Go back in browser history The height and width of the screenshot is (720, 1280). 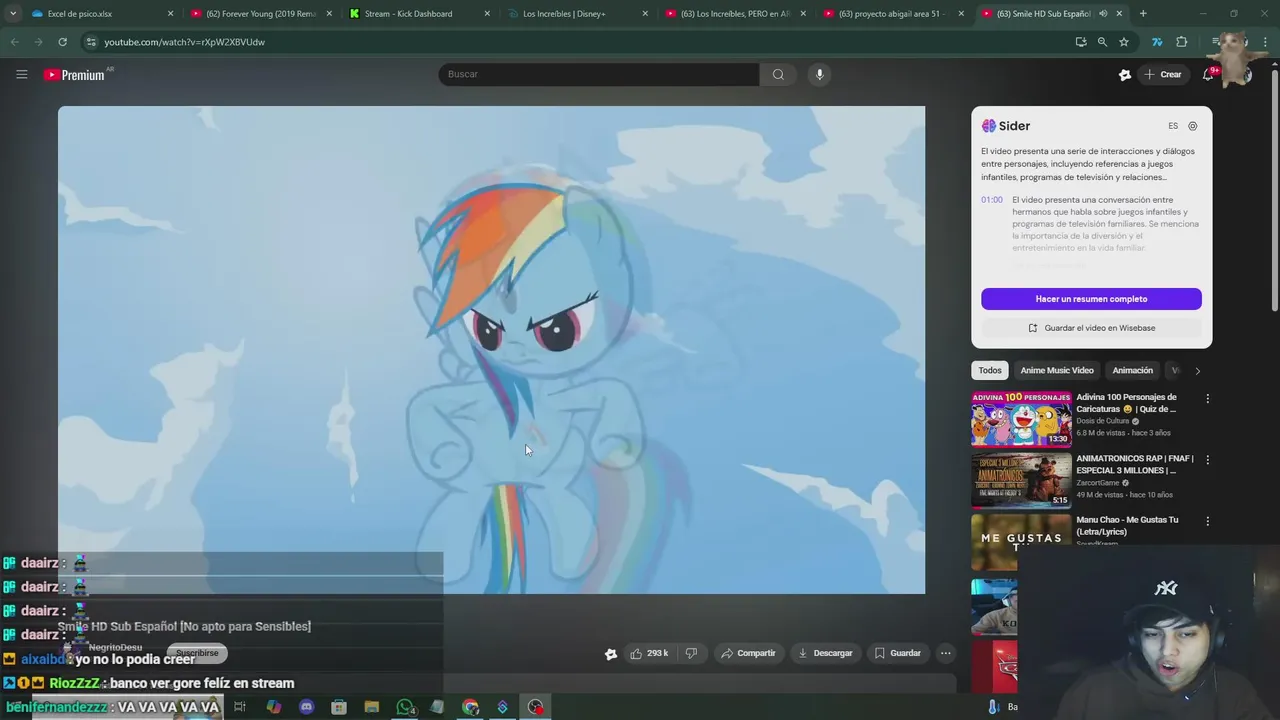(14, 42)
